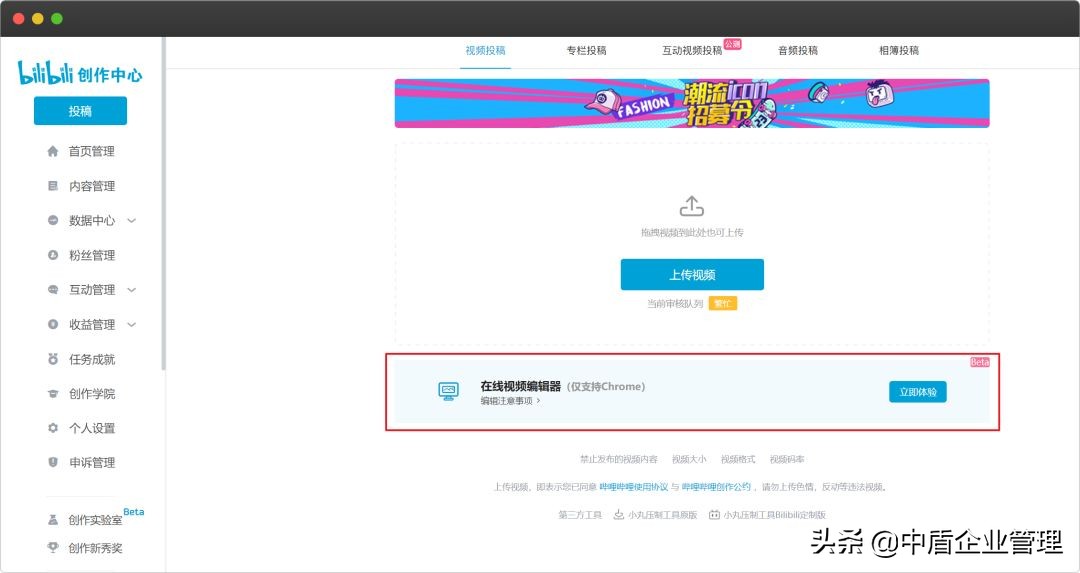The width and height of the screenshot is (1080, 573).
Task: Expand the 收益管理 submenu chevron
Action: click(132, 324)
